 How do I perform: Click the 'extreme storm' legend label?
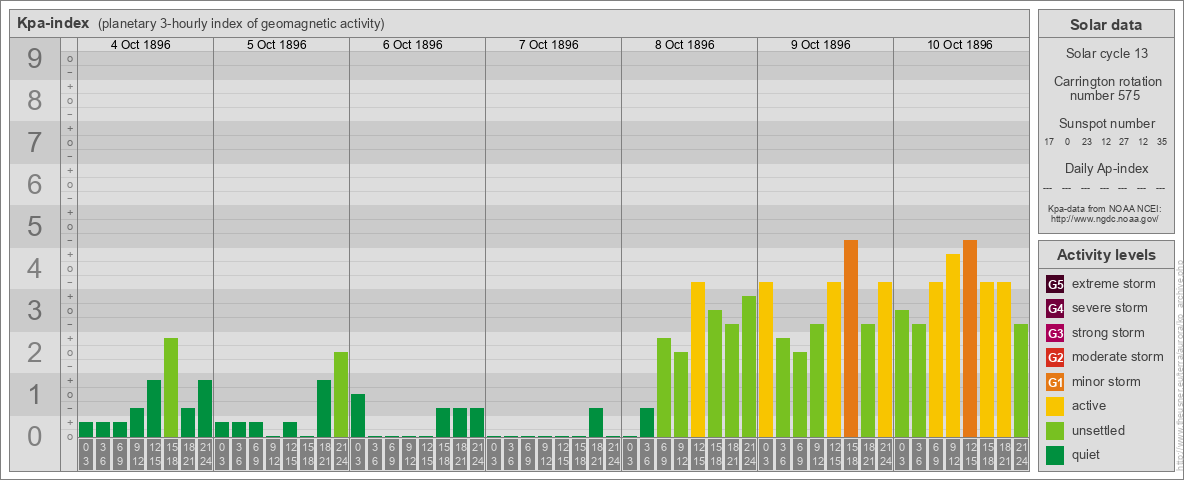point(1114,284)
